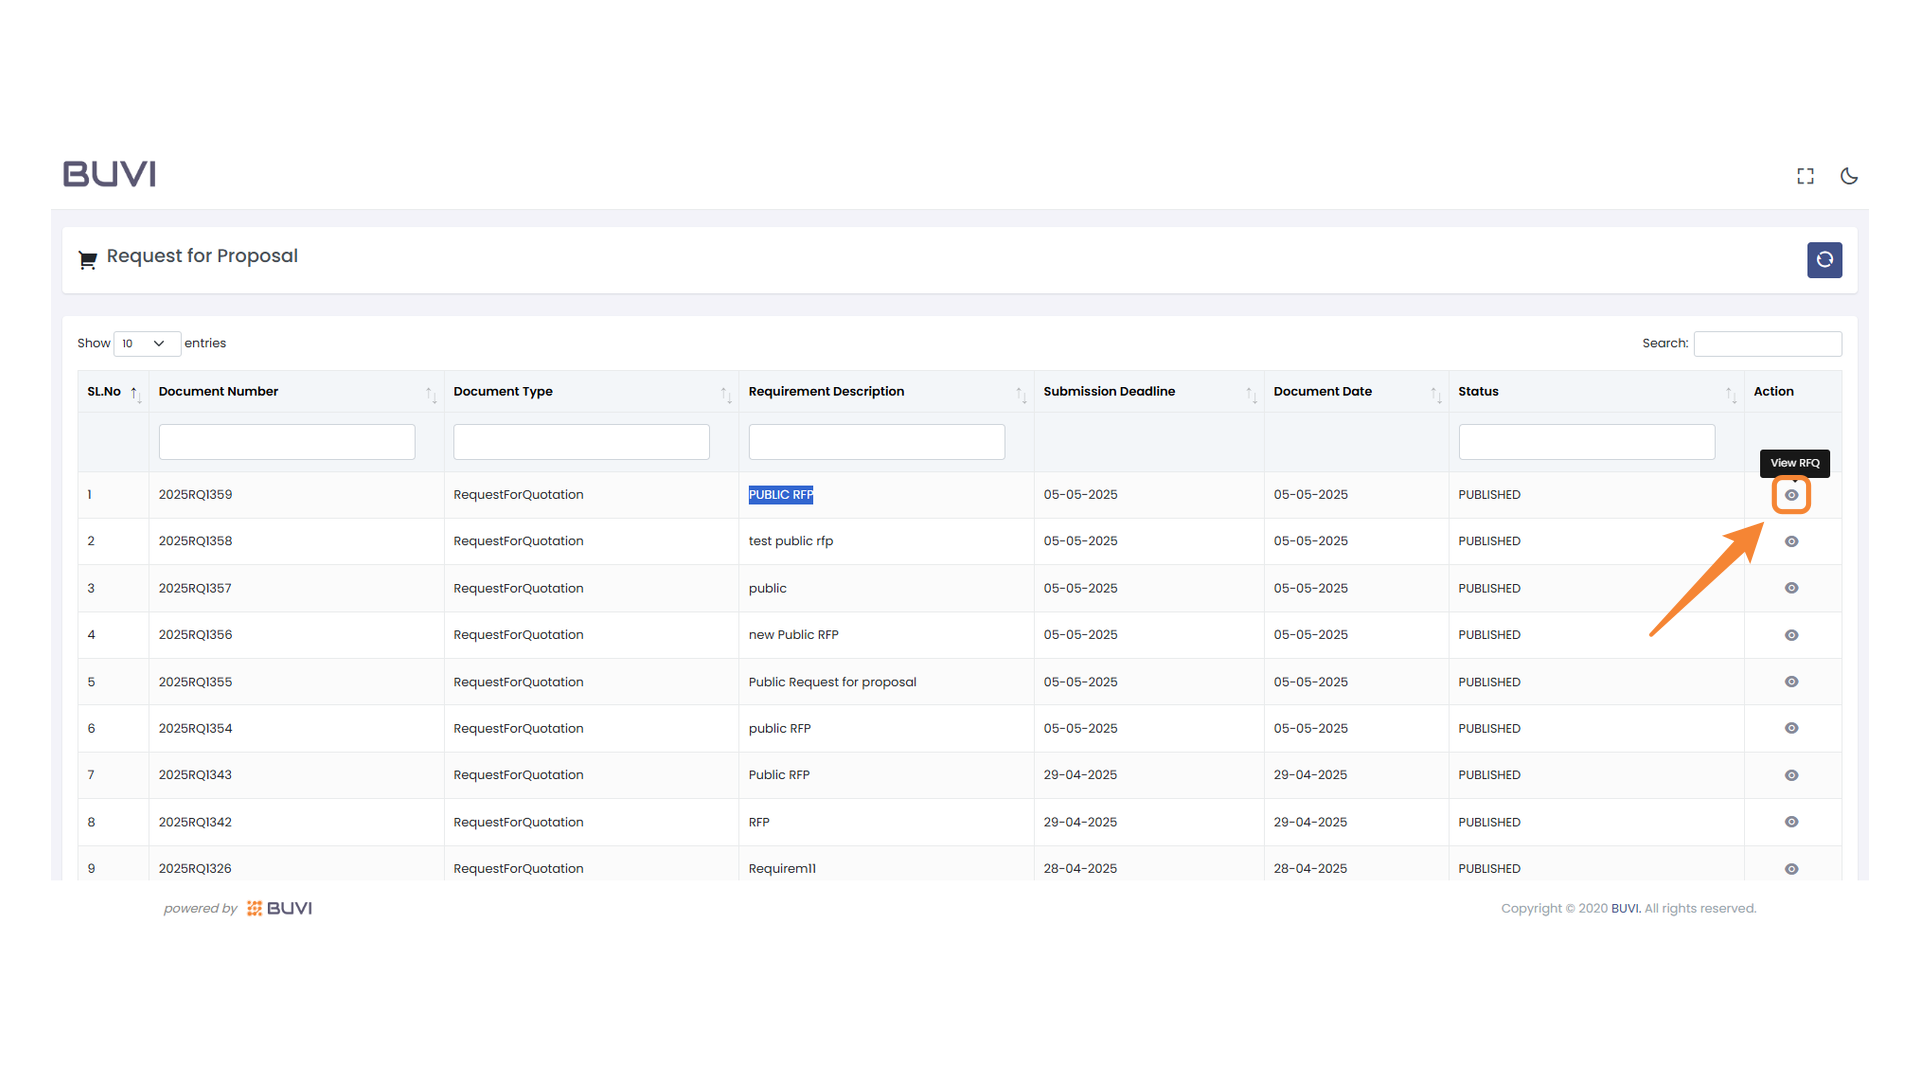Sort the Document Number column with its arrows
The height and width of the screenshot is (1080, 1920).
click(x=430, y=392)
